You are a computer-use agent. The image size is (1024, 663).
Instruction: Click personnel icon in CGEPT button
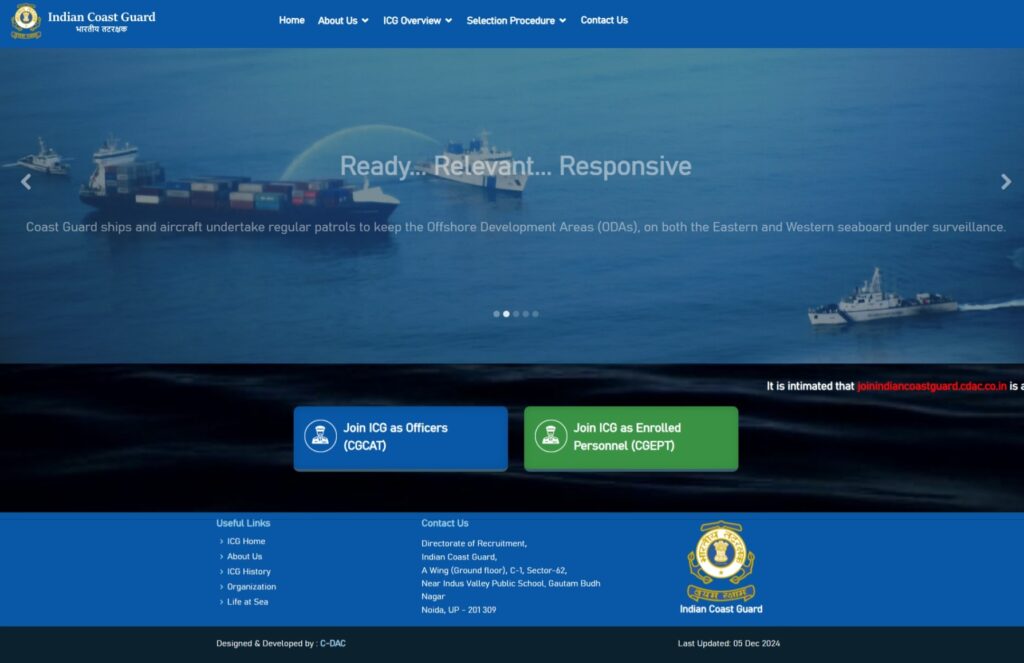pyautogui.click(x=551, y=436)
